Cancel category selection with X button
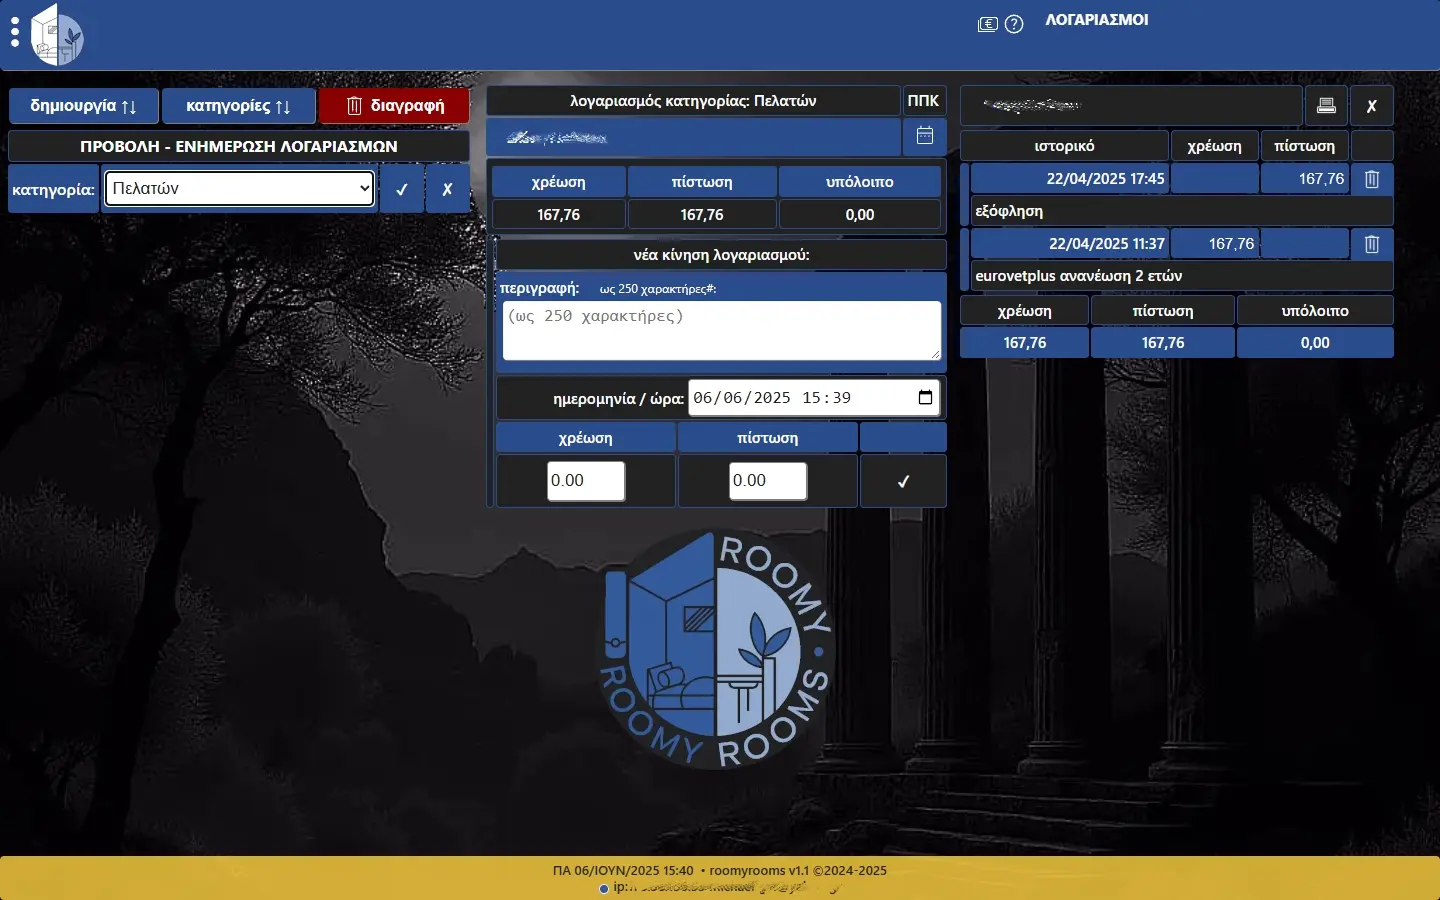 coord(448,189)
